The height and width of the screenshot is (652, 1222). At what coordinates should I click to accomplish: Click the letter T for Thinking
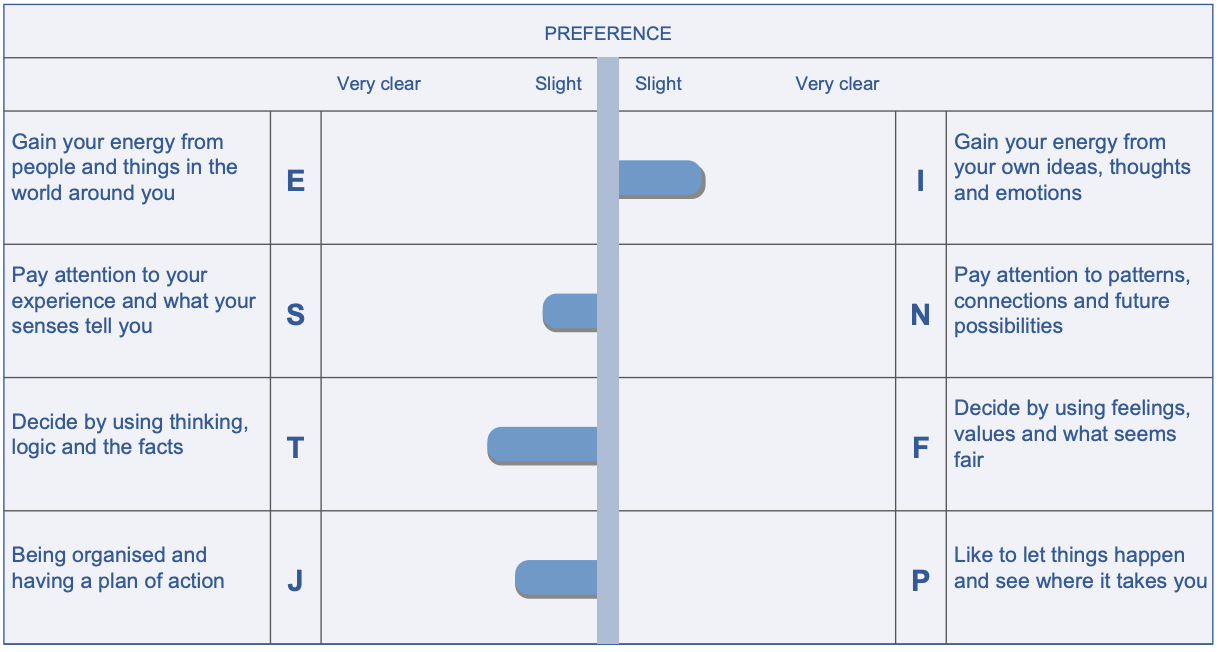(295, 448)
